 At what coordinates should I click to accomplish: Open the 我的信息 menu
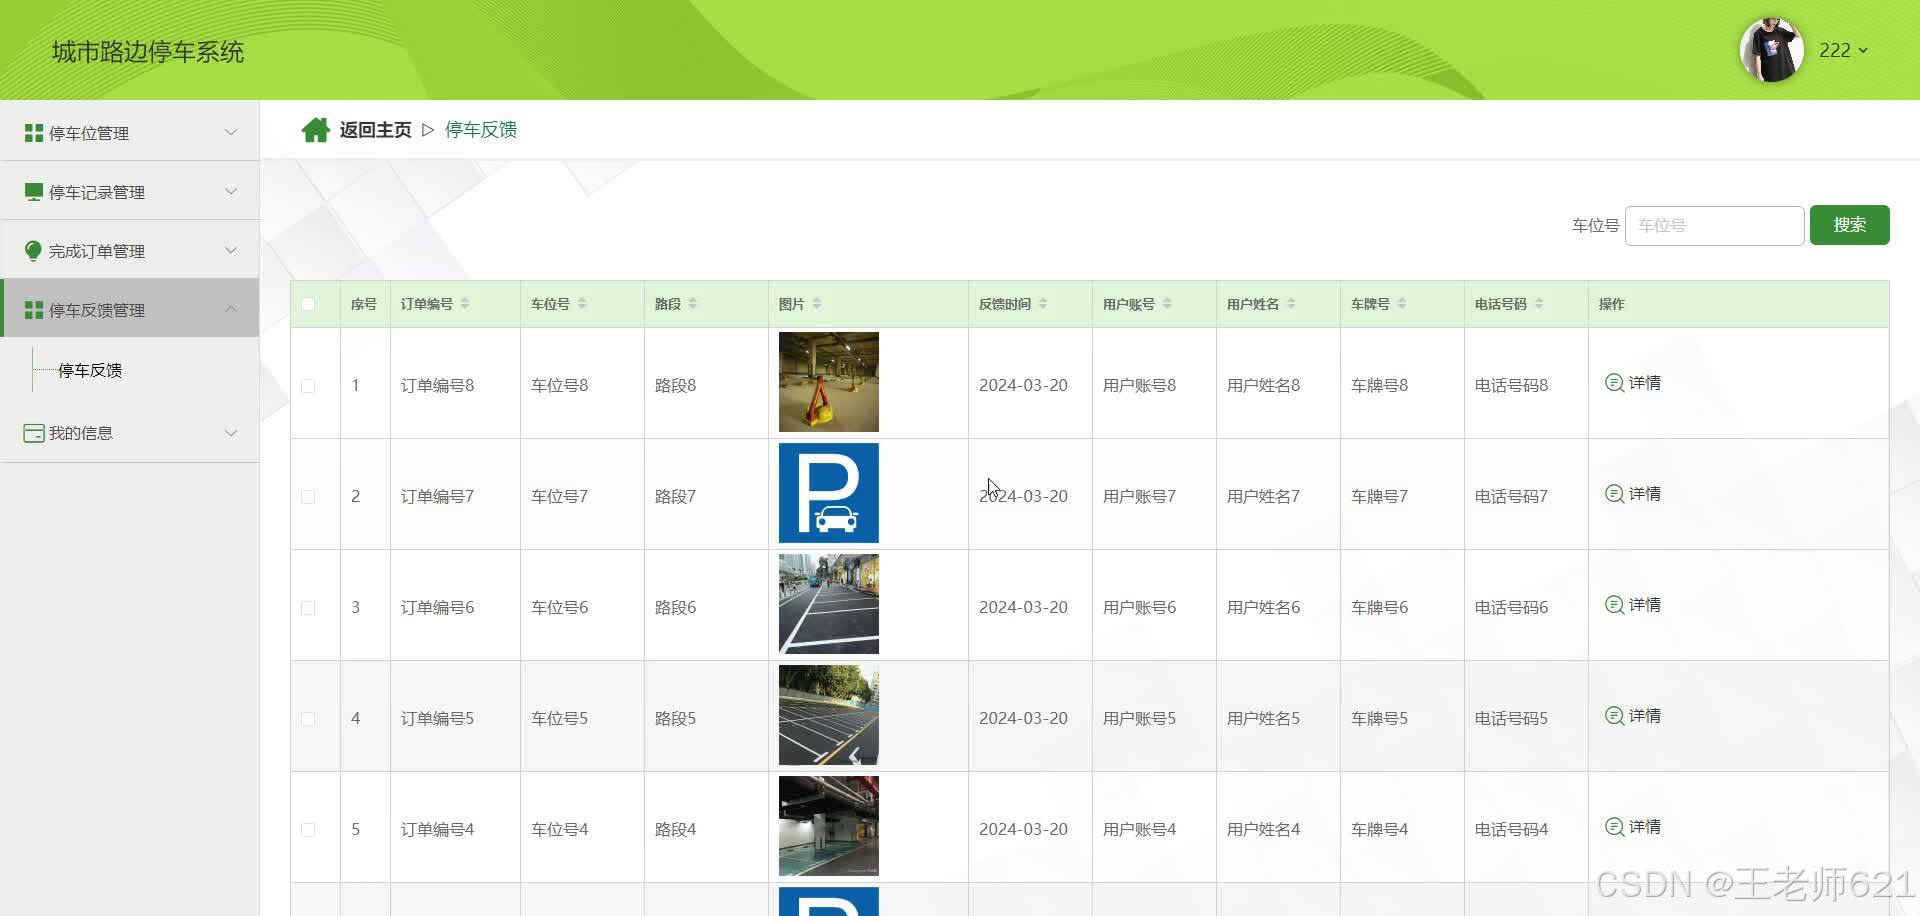tap(130, 433)
